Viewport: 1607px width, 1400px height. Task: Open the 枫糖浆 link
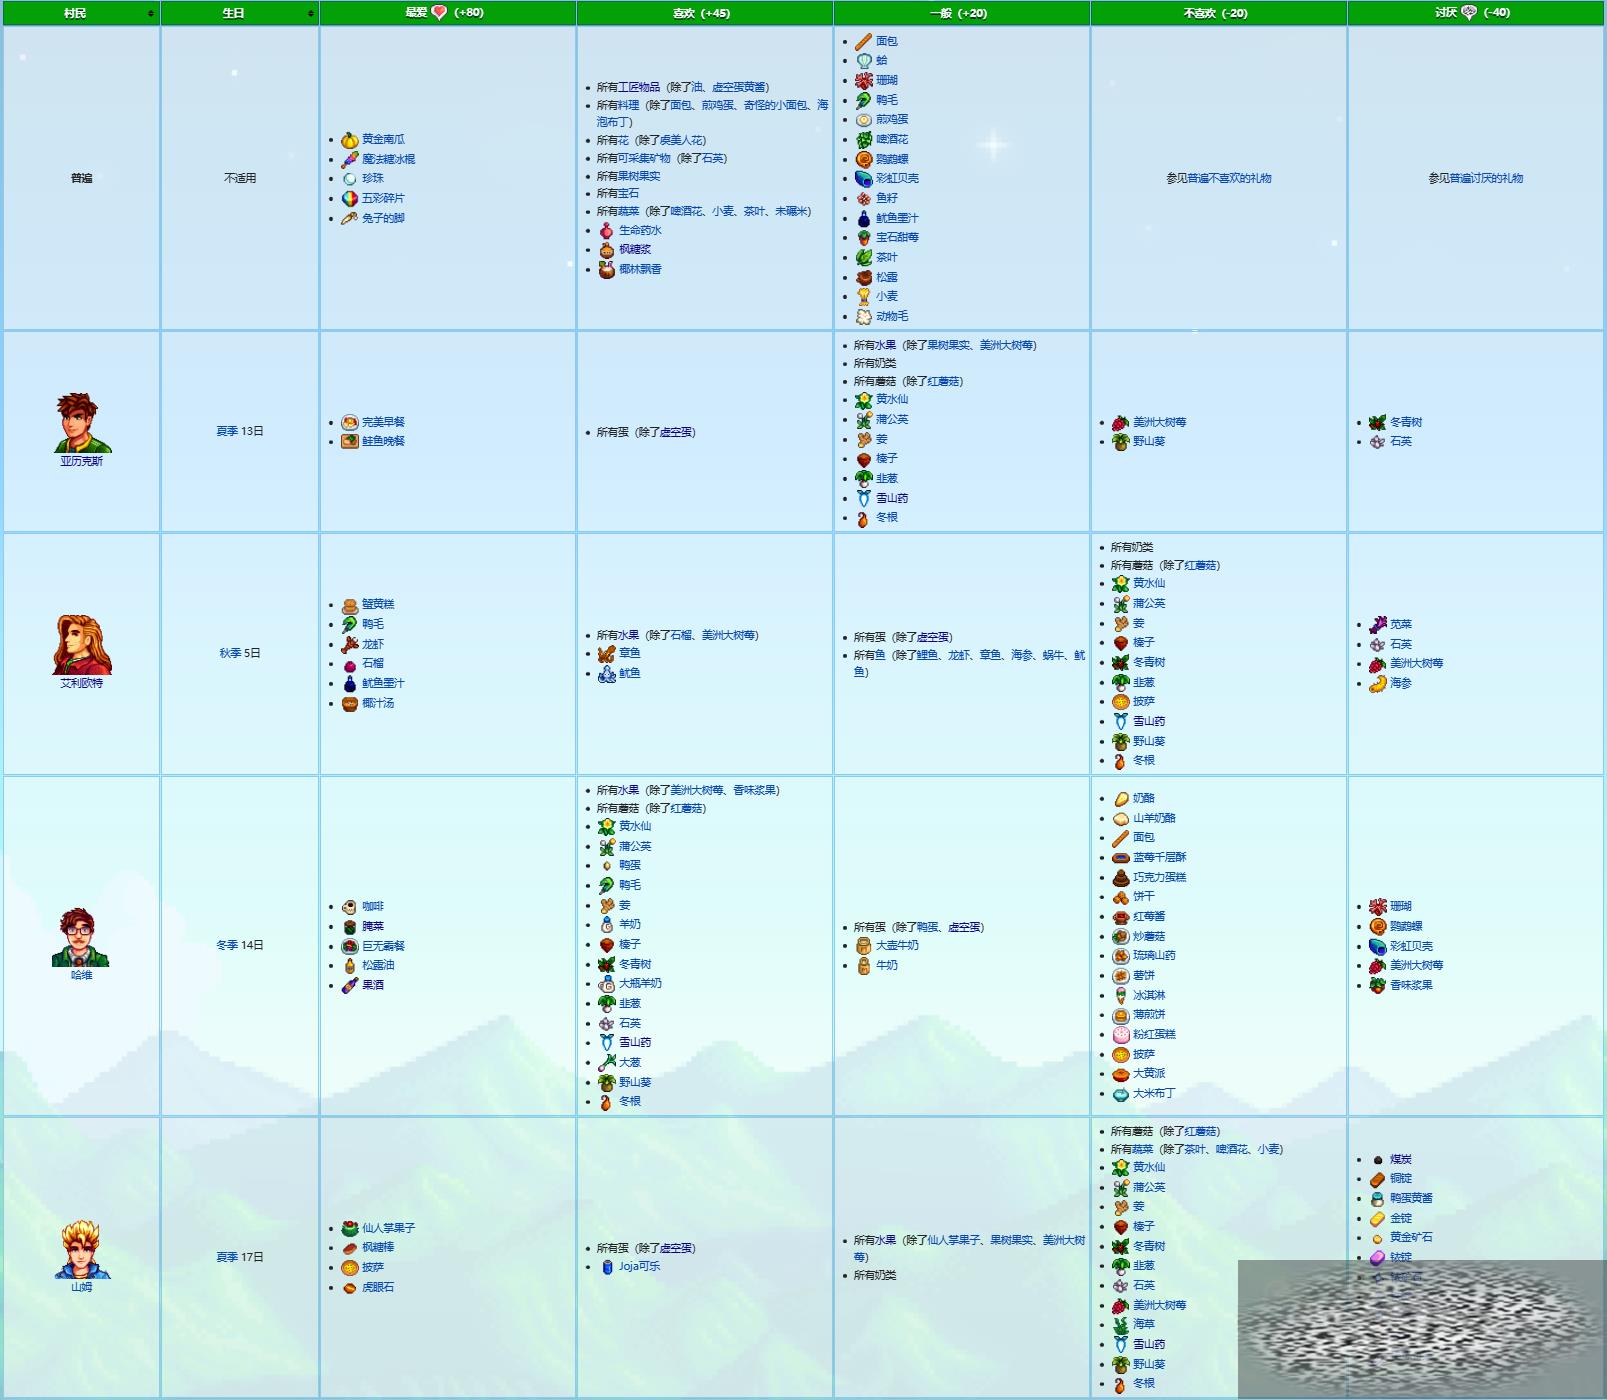(x=635, y=250)
